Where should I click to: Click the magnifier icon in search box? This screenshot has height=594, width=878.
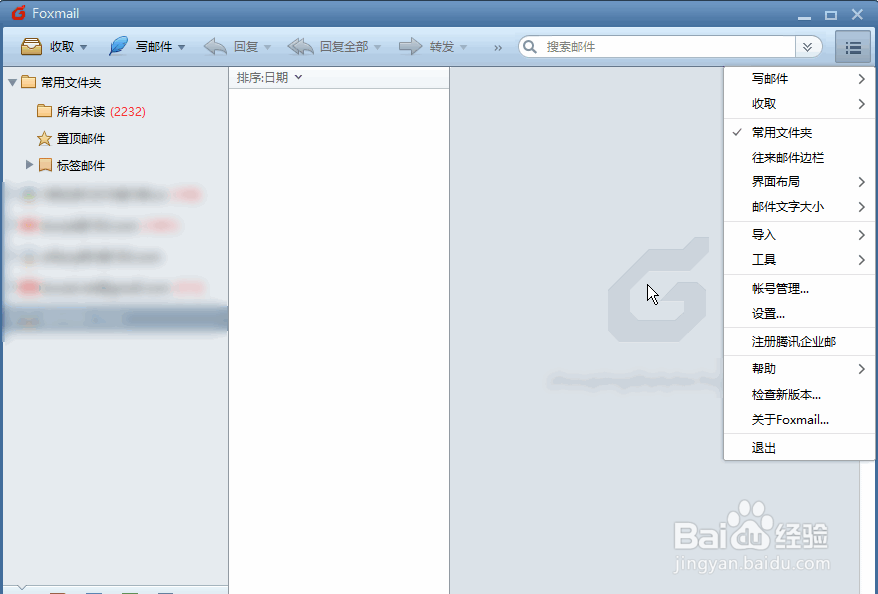click(530, 46)
